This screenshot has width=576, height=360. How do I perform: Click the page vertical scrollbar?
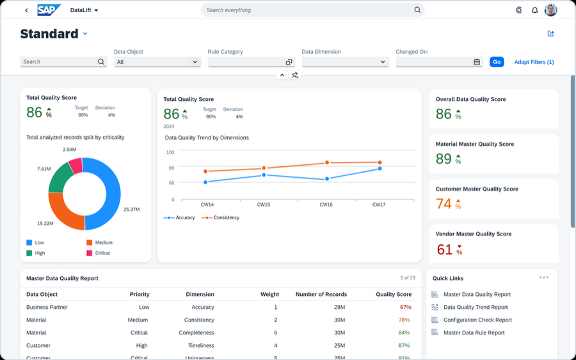coord(573,152)
